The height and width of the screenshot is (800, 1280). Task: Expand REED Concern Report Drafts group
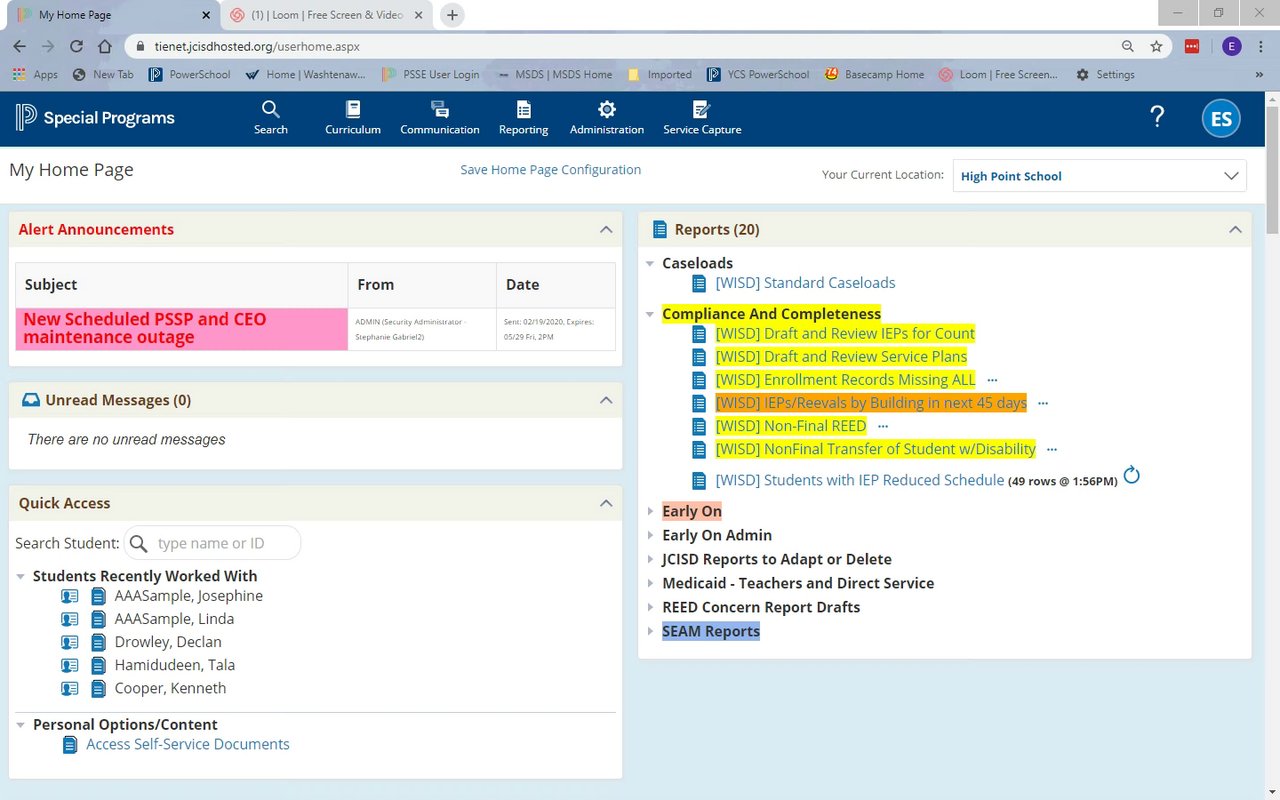(650, 607)
